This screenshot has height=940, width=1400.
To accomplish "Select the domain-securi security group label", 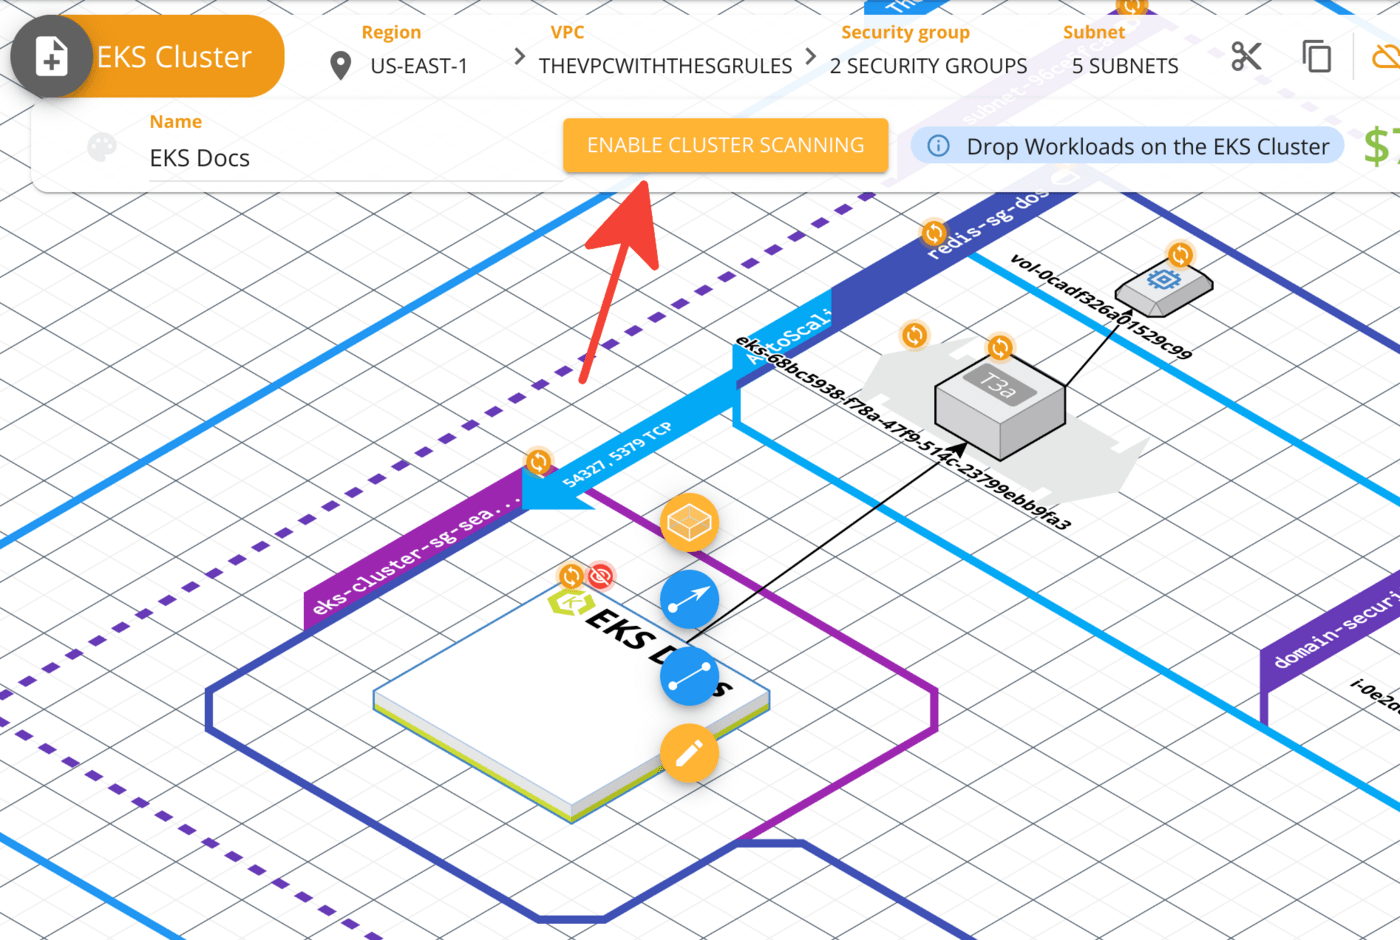I will 1330,630.
